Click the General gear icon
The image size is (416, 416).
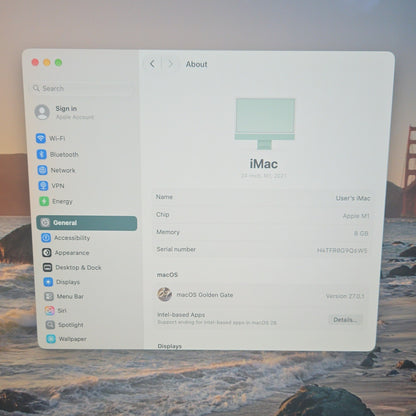pos(45,222)
